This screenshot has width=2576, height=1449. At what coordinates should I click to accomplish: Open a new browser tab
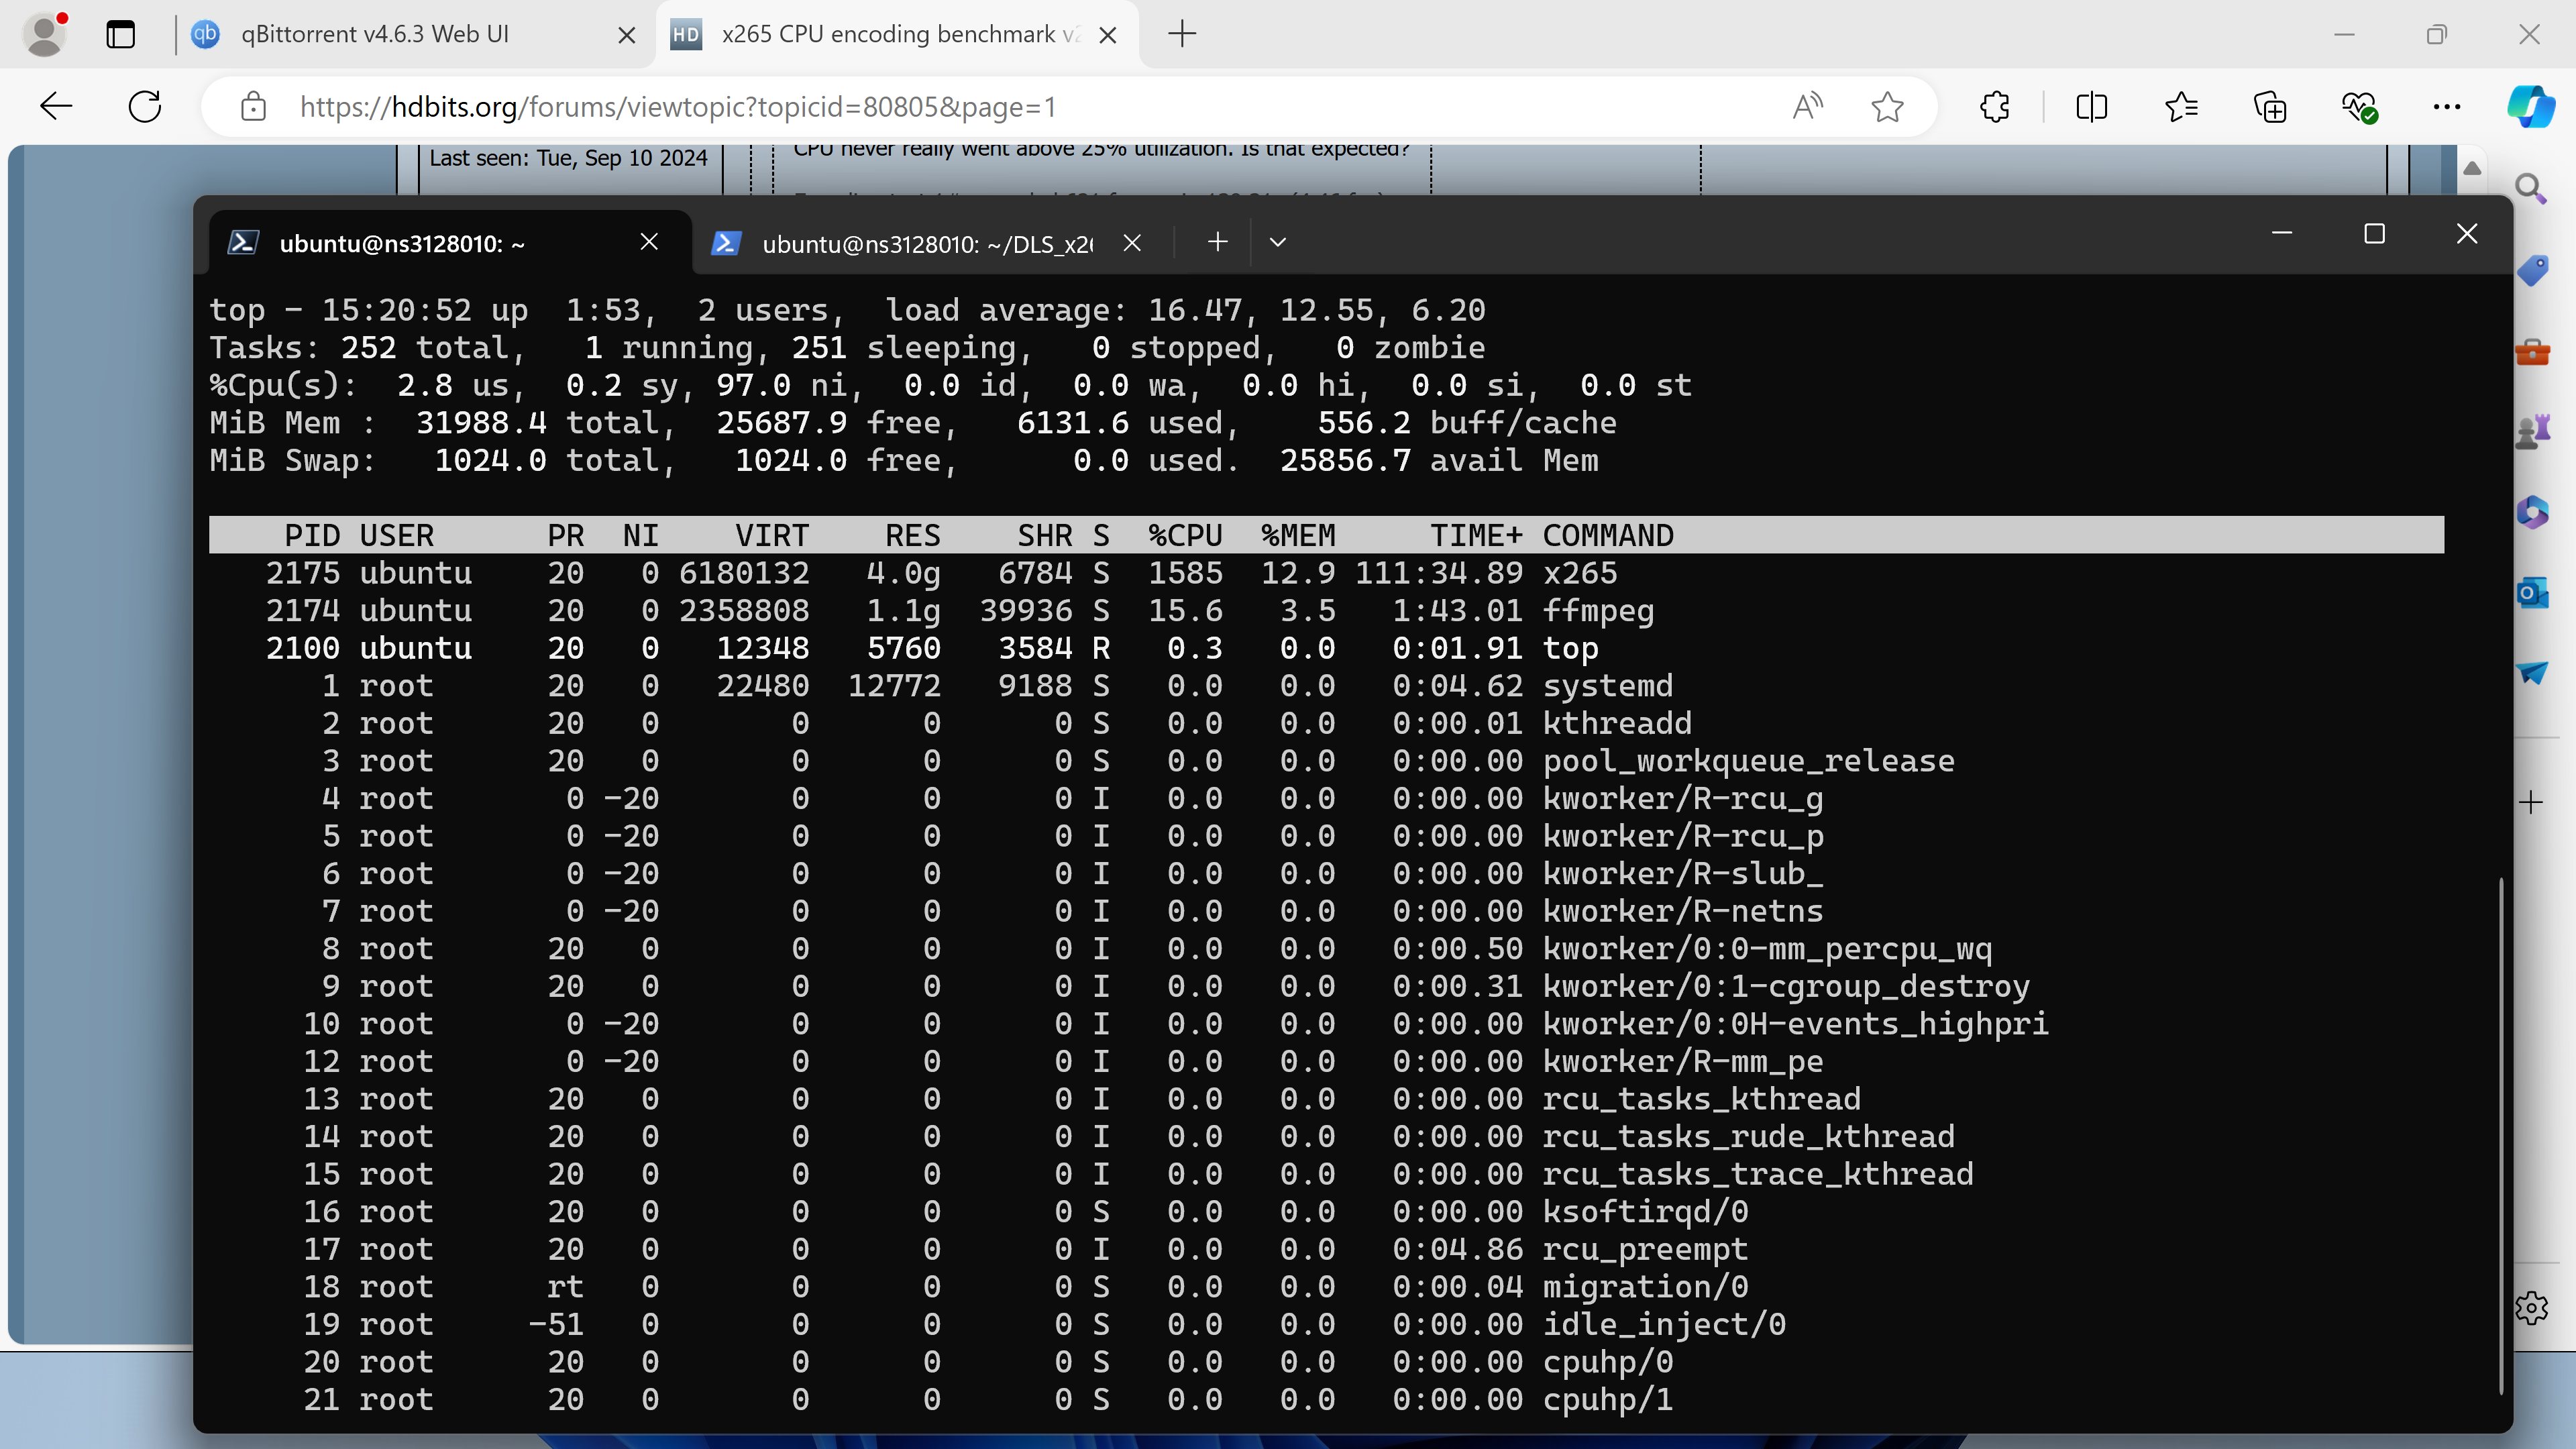pos(1182,34)
